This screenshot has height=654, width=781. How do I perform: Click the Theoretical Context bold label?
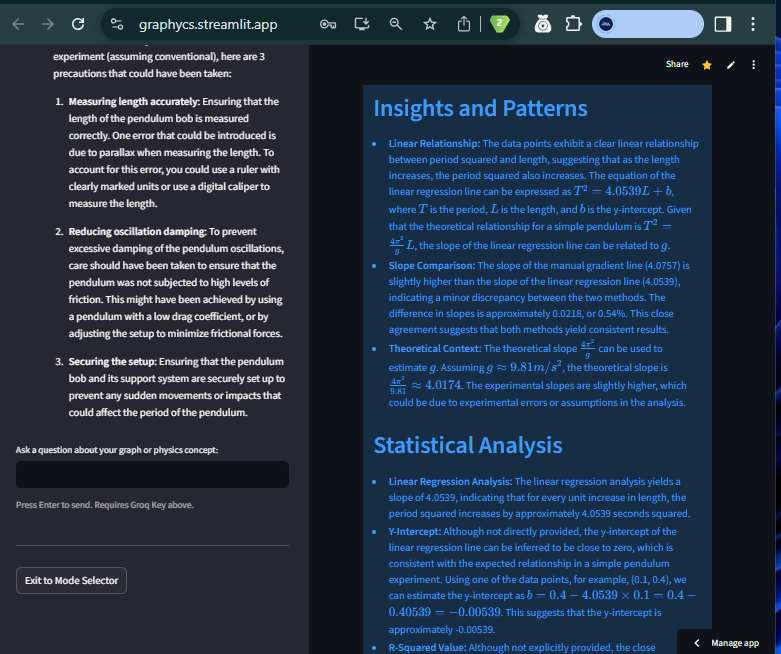pos(435,349)
